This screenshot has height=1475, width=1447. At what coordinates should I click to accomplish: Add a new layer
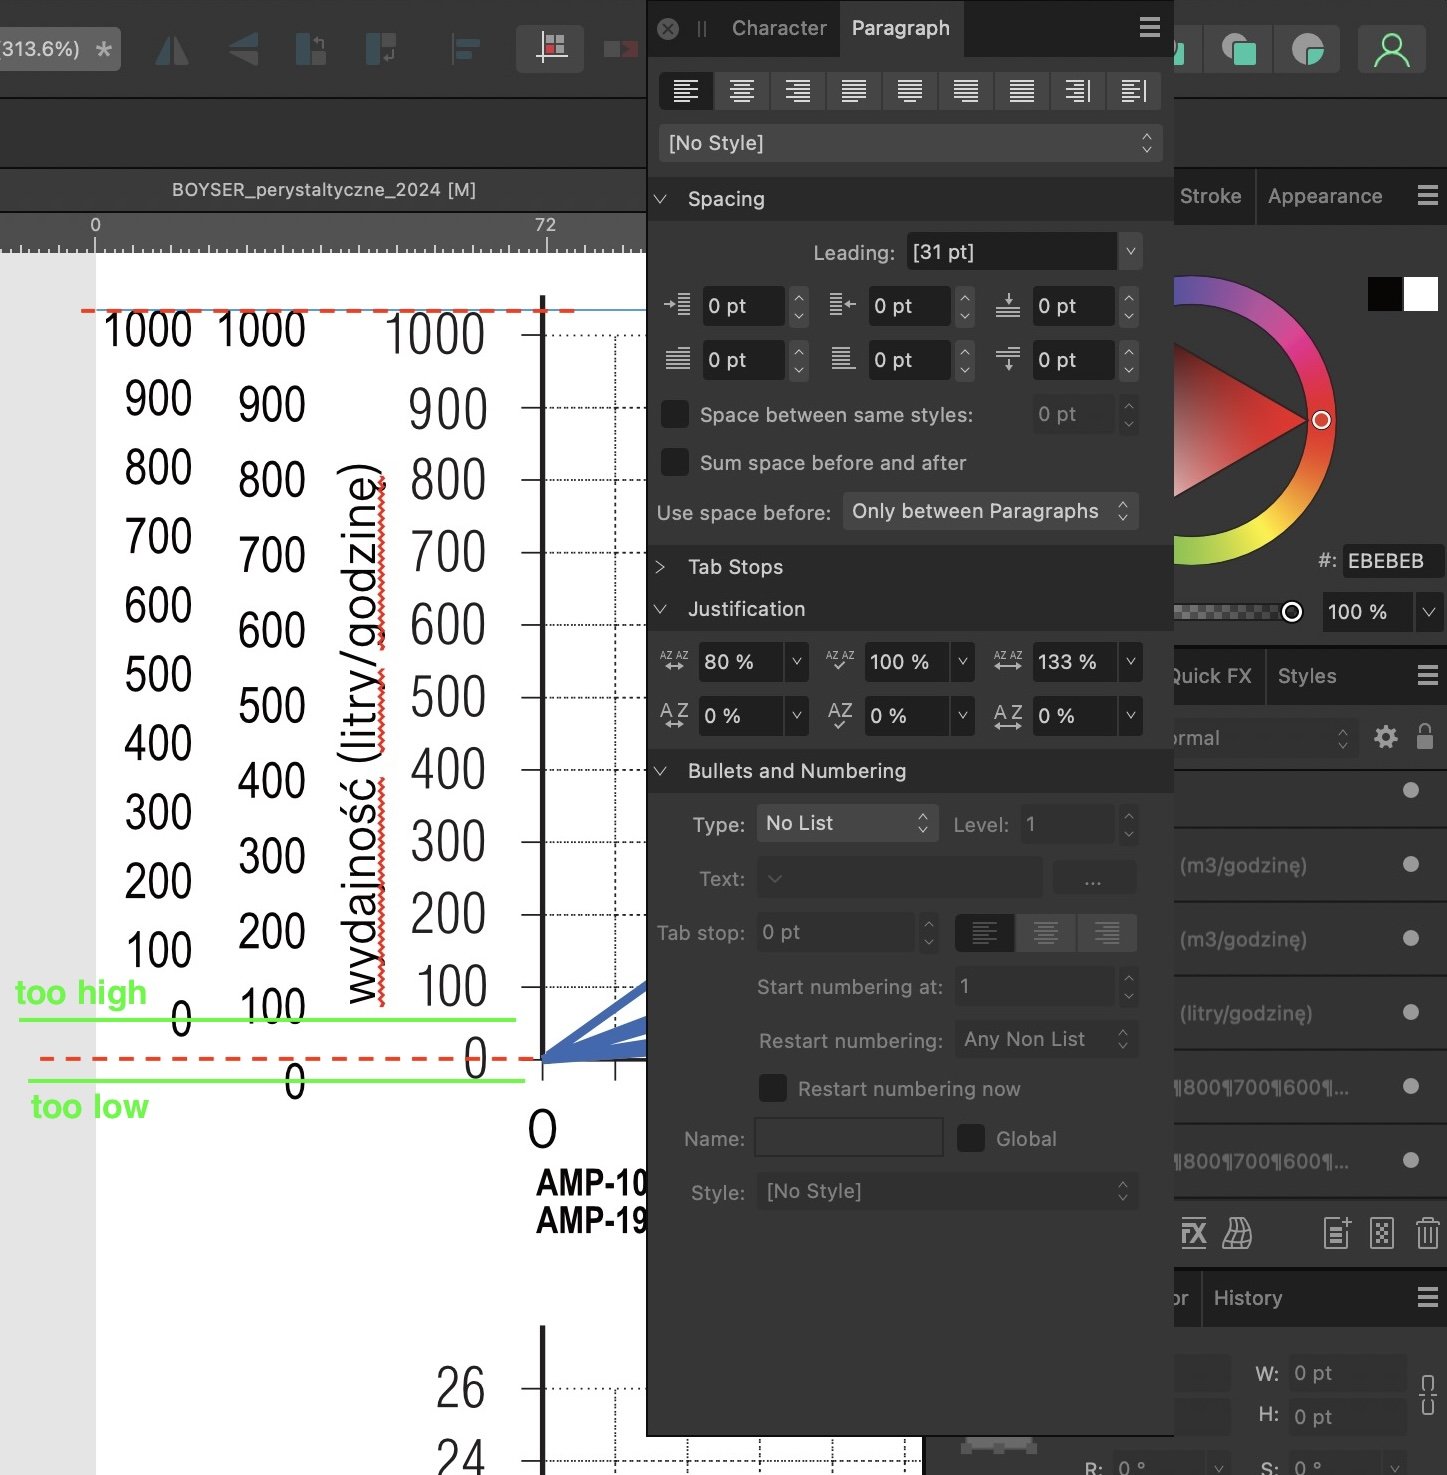coord(1337,1233)
